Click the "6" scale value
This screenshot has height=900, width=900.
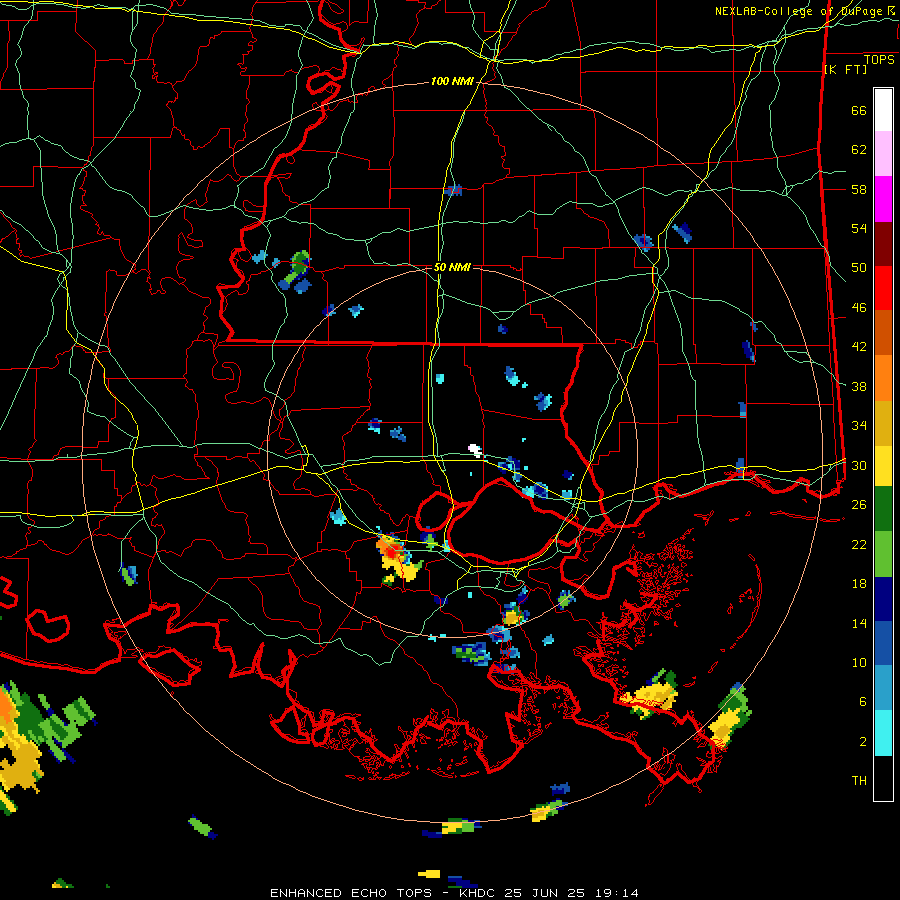(863, 702)
